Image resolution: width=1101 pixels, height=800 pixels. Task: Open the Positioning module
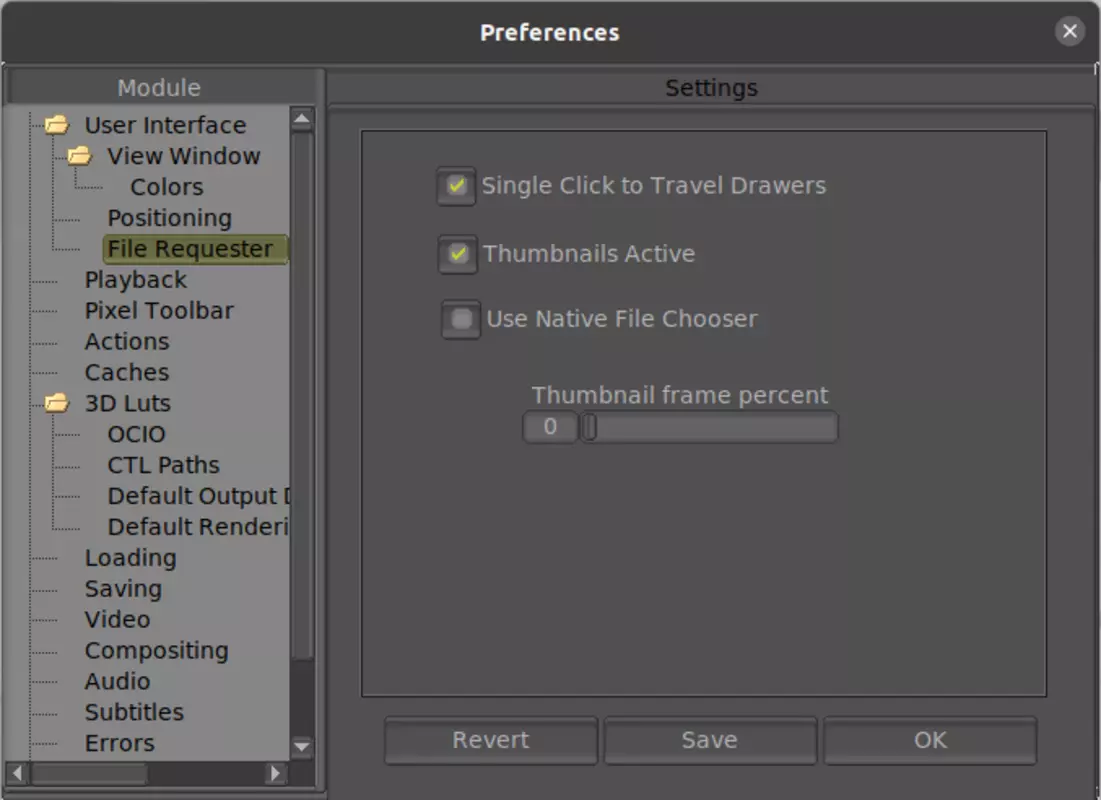coord(169,218)
